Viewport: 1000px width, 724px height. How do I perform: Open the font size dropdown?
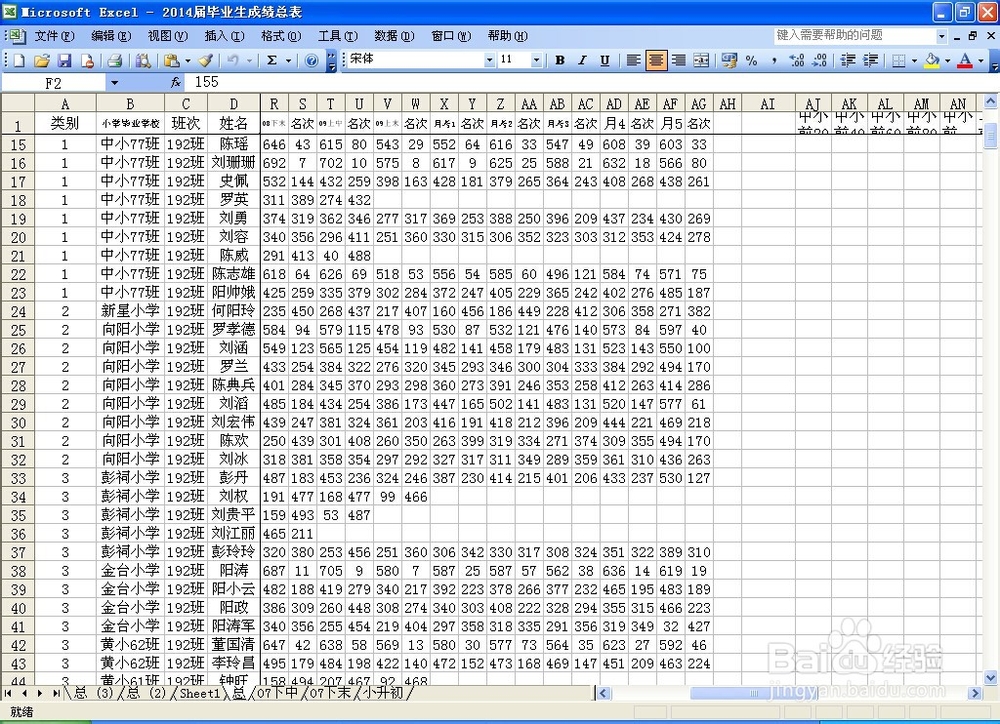tap(538, 60)
